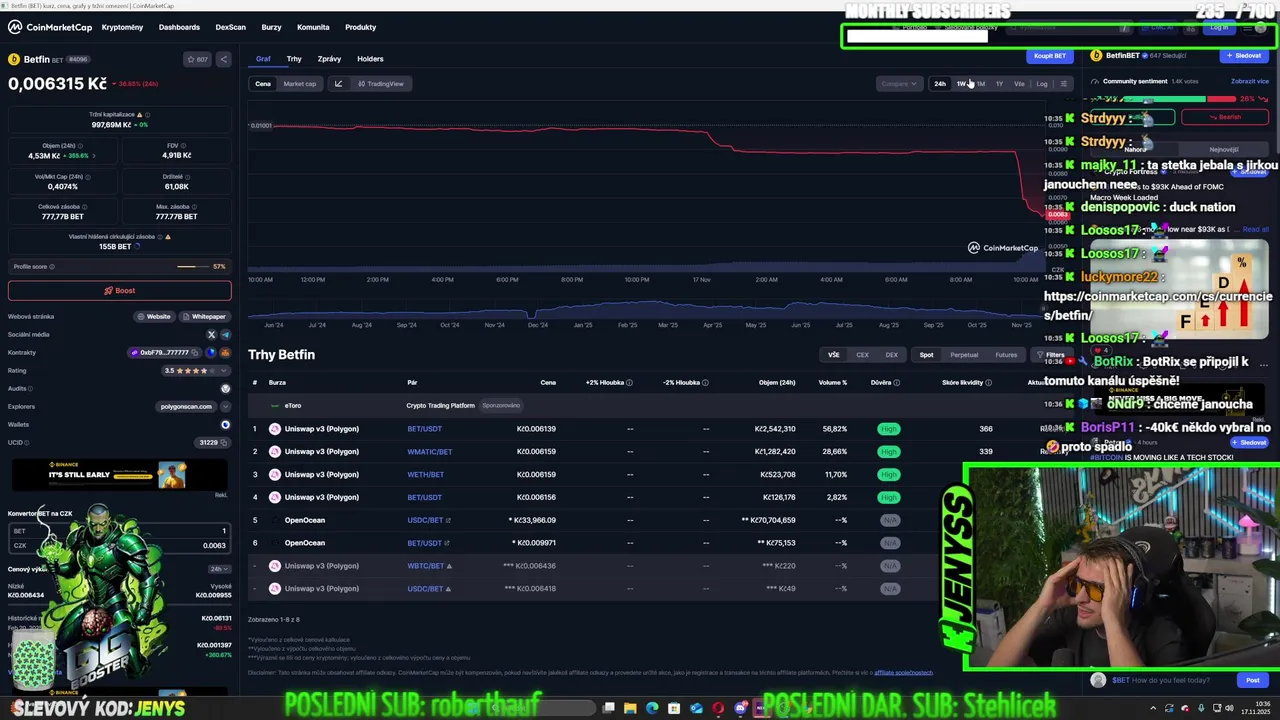Open the Whitepaper link button

(205, 317)
